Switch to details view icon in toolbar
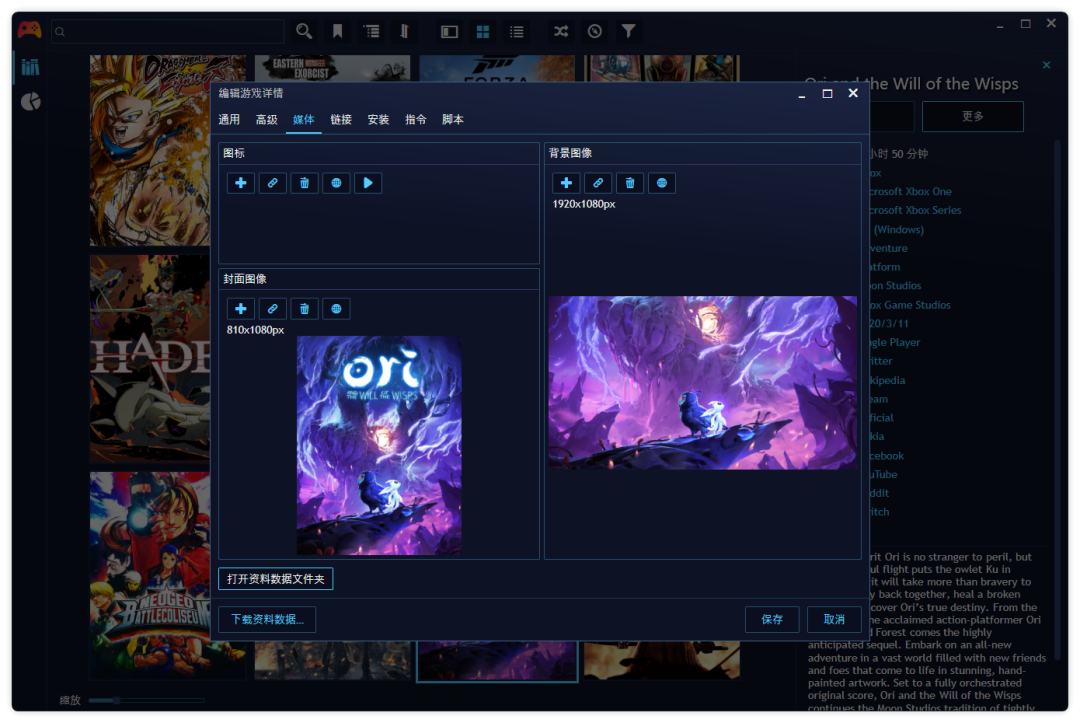 coord(449,31)
